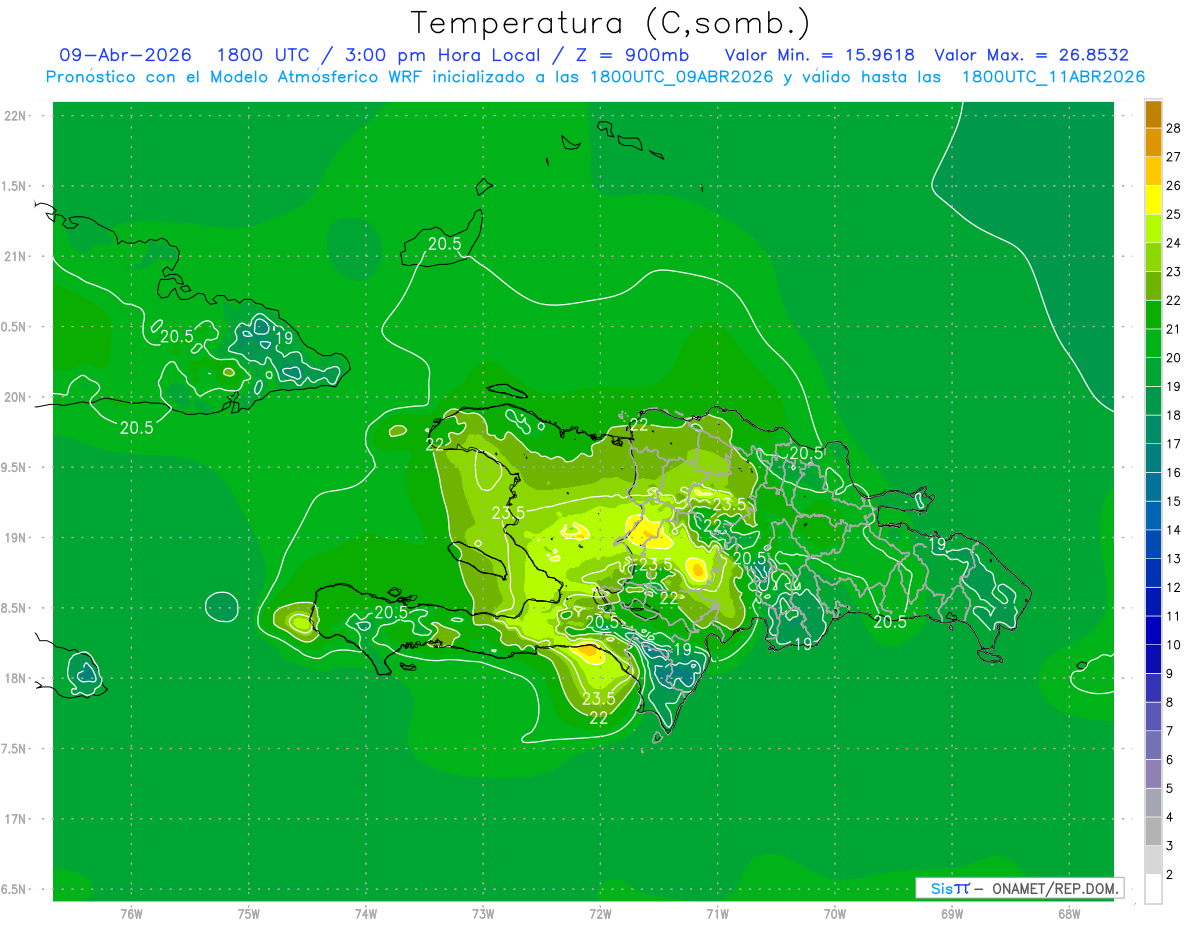Pick the white swatch below label 2

click(1153, 889)
